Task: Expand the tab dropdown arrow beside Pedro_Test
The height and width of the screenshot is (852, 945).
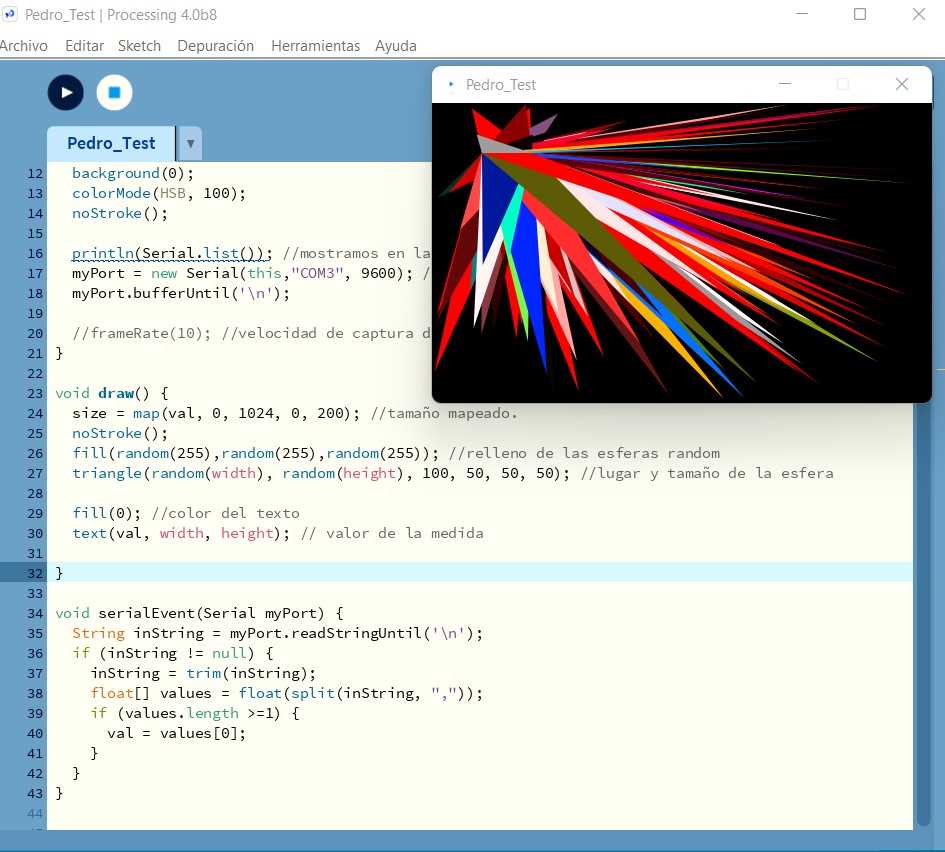Action: coord(190,144)
